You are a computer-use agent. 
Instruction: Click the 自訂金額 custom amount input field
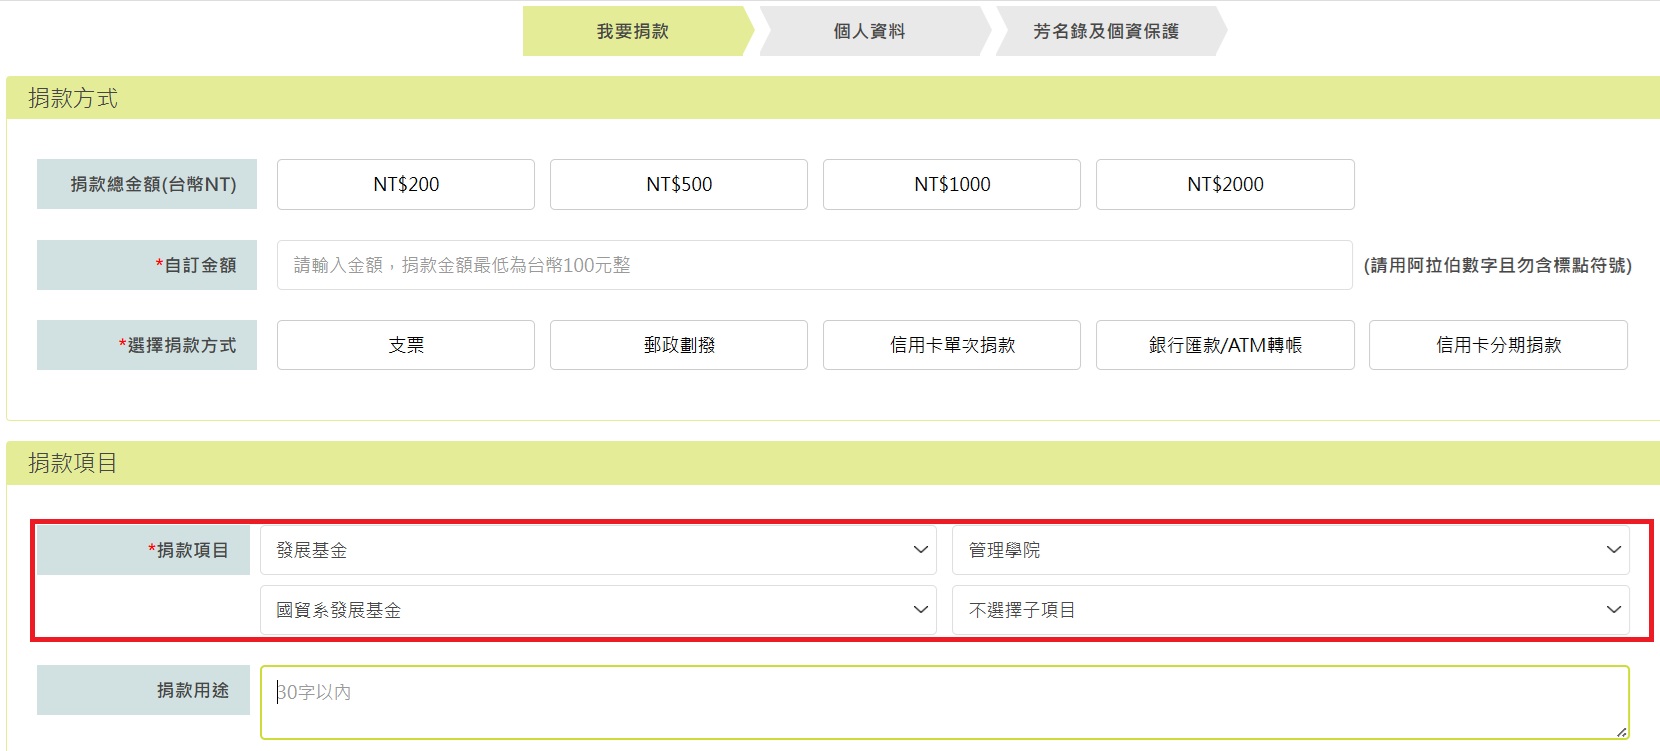(814, 265)
